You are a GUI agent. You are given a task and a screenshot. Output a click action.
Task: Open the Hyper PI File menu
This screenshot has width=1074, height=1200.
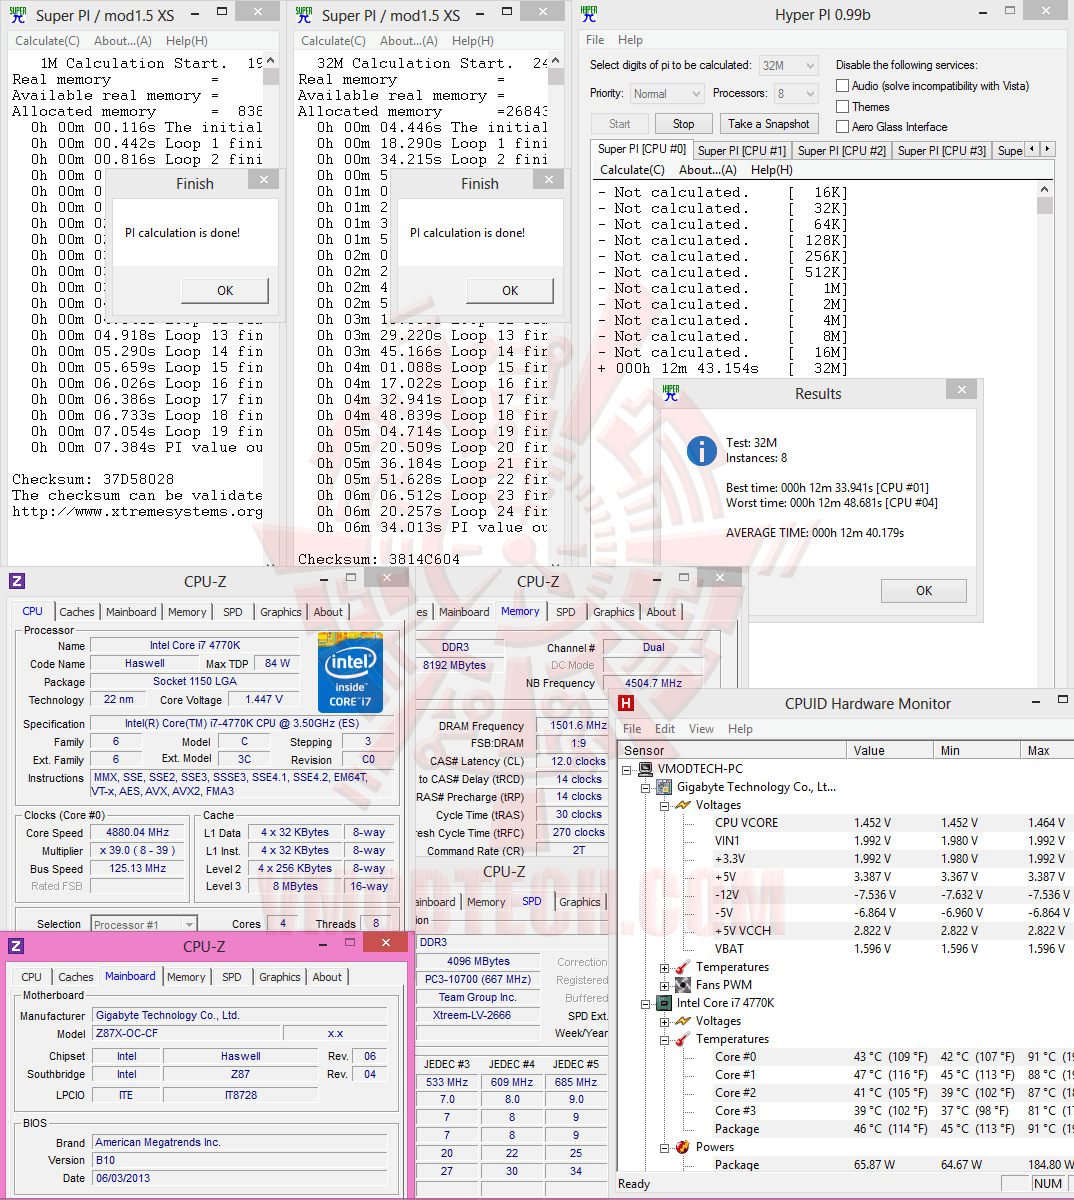(595, 40)
